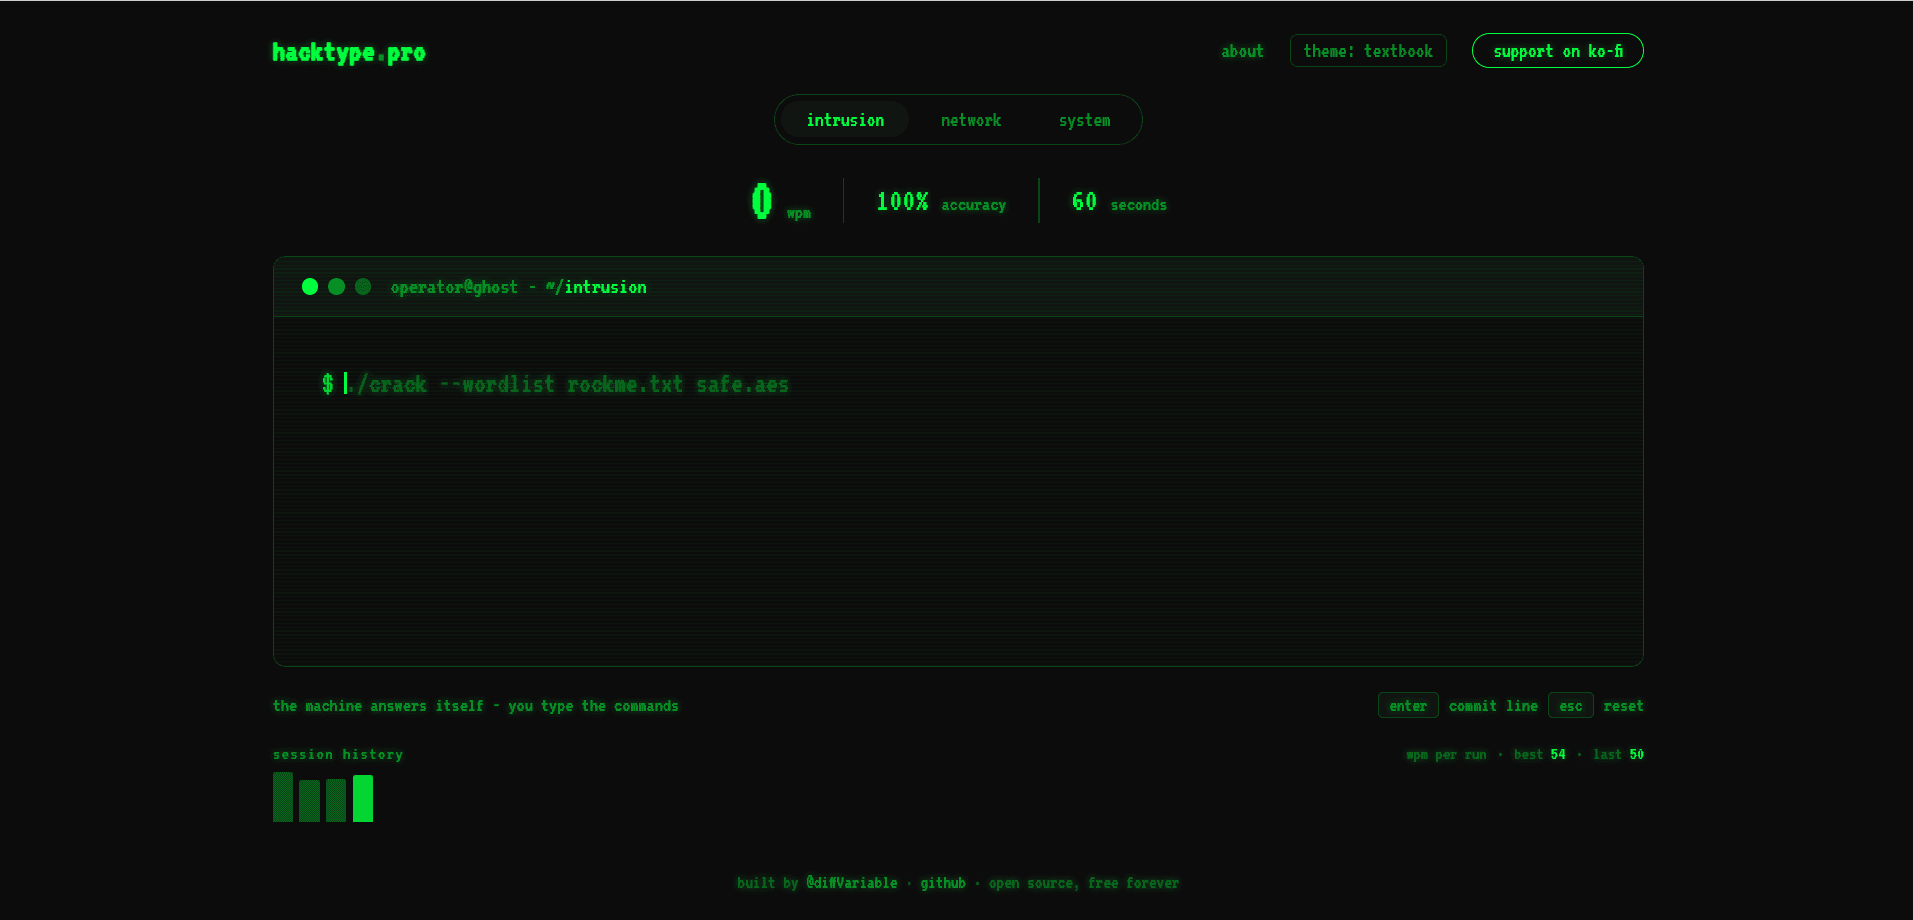Click the brightest latest history bar
This screenshot has width=1913, height=920.
click(363, 798)
